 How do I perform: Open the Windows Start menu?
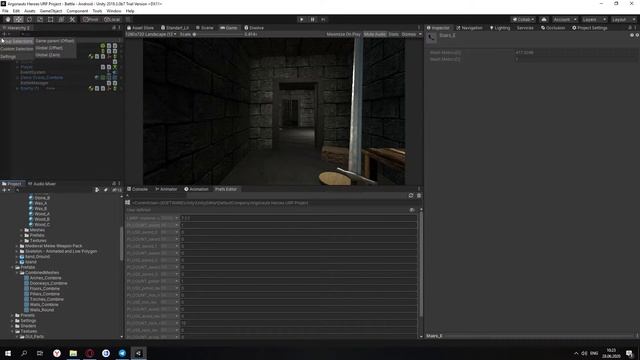[8, 353]
